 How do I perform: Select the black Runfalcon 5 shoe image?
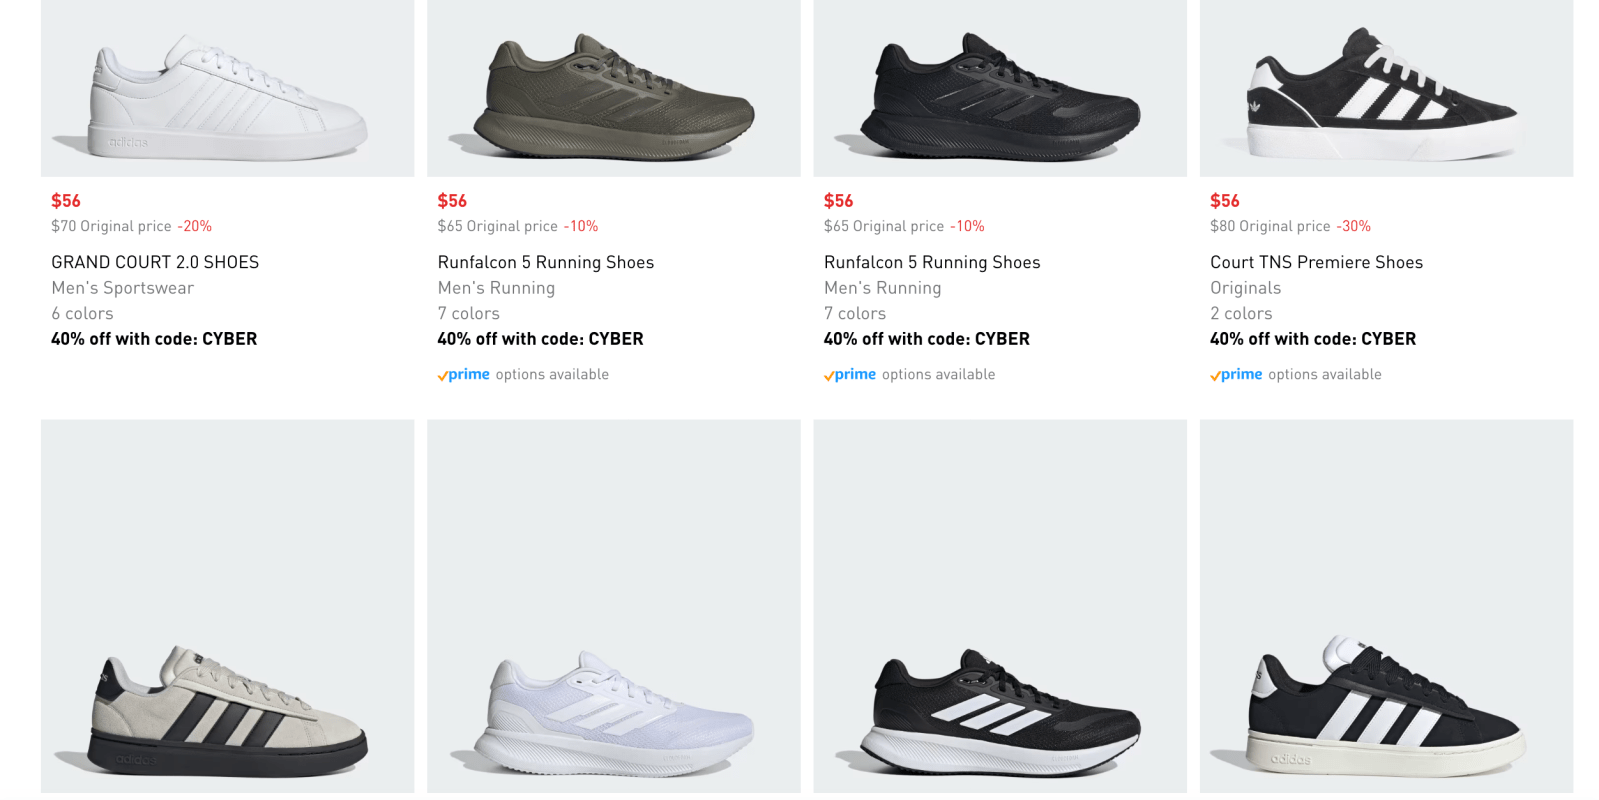[999, 88]
